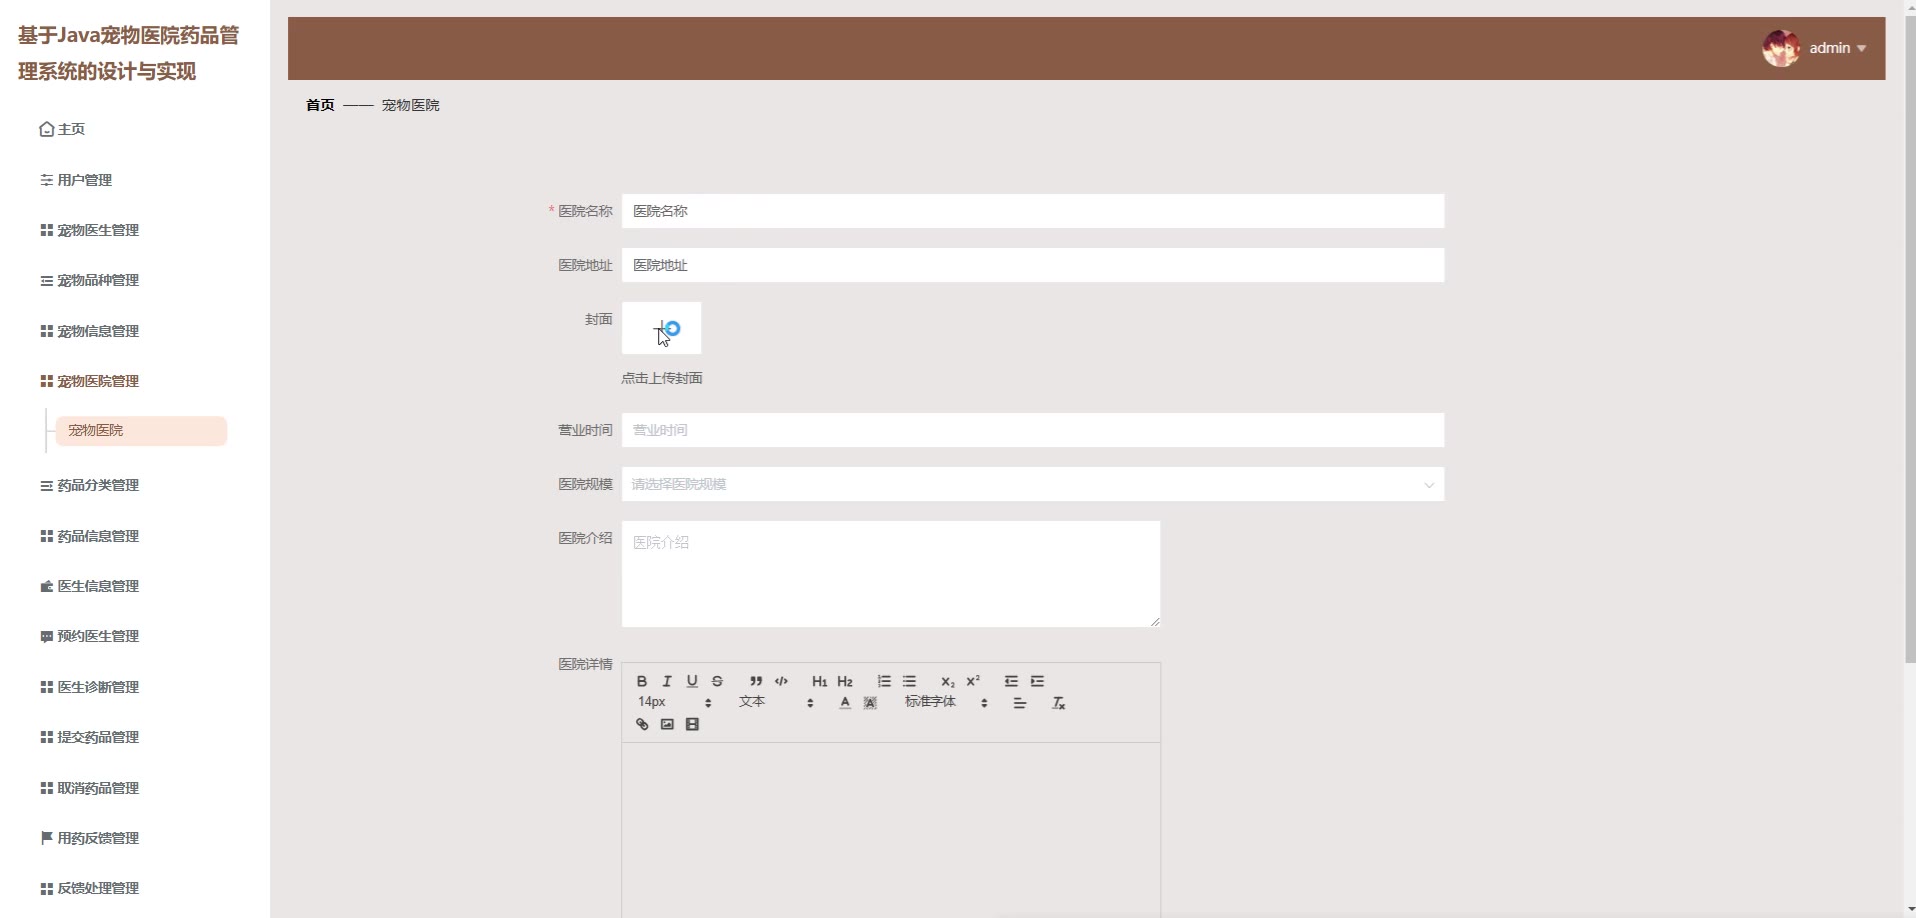Open the text color picker

coord(845,703)
